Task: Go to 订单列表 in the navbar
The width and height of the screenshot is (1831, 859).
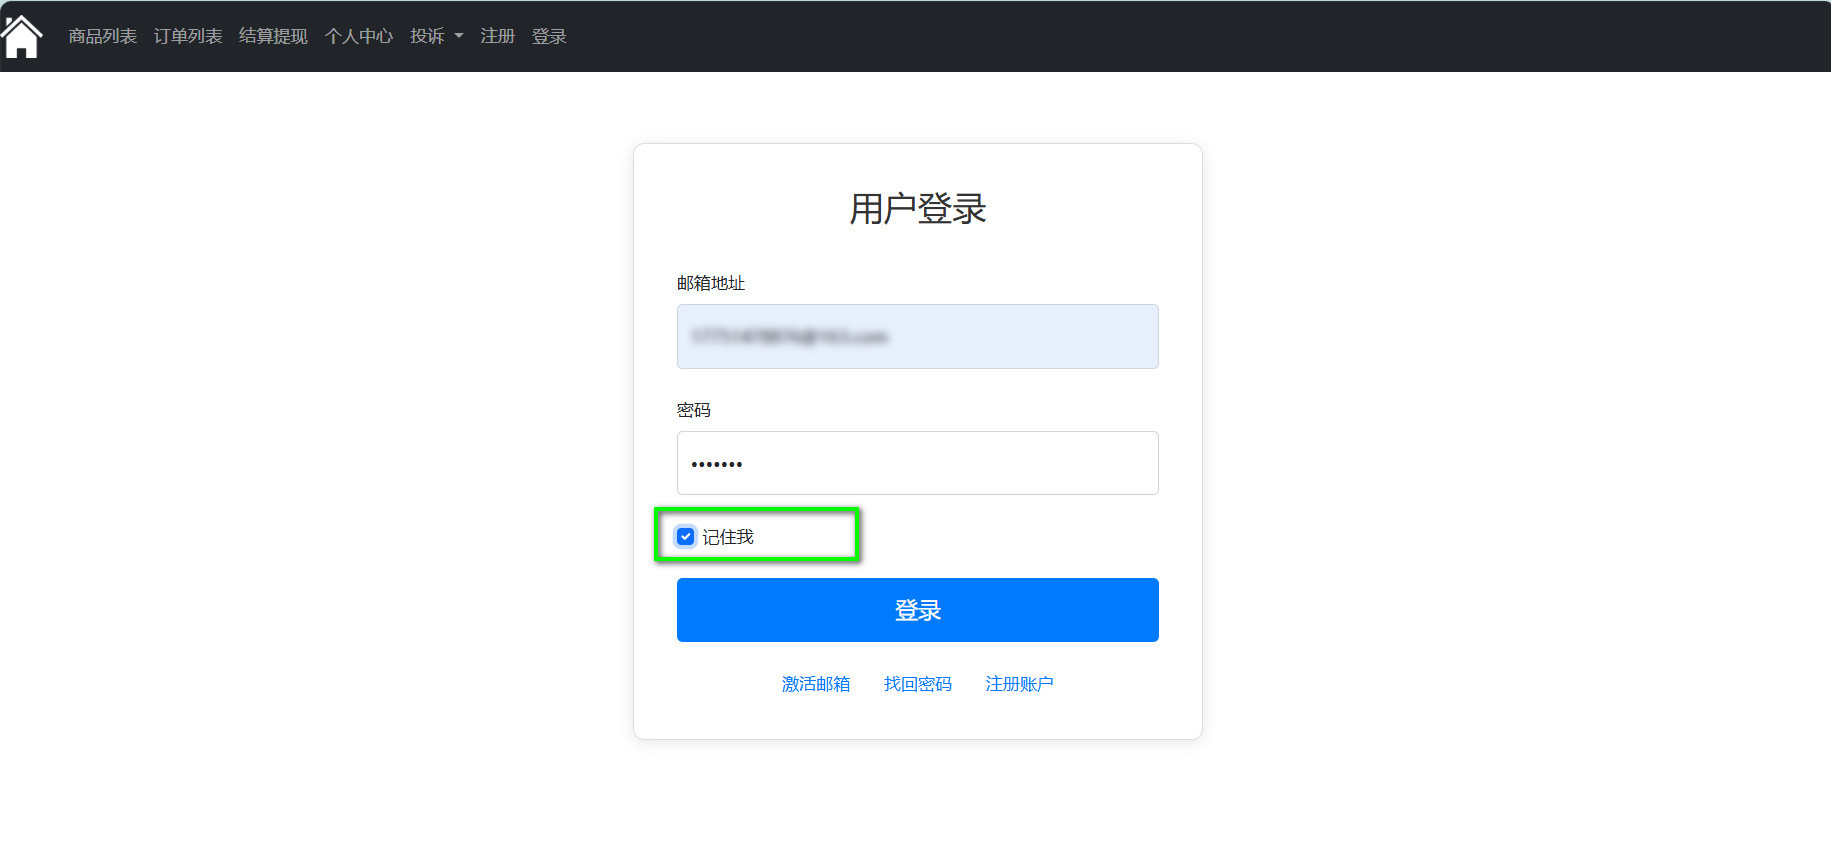Action: pyautogui.click(x=188, y=37)
